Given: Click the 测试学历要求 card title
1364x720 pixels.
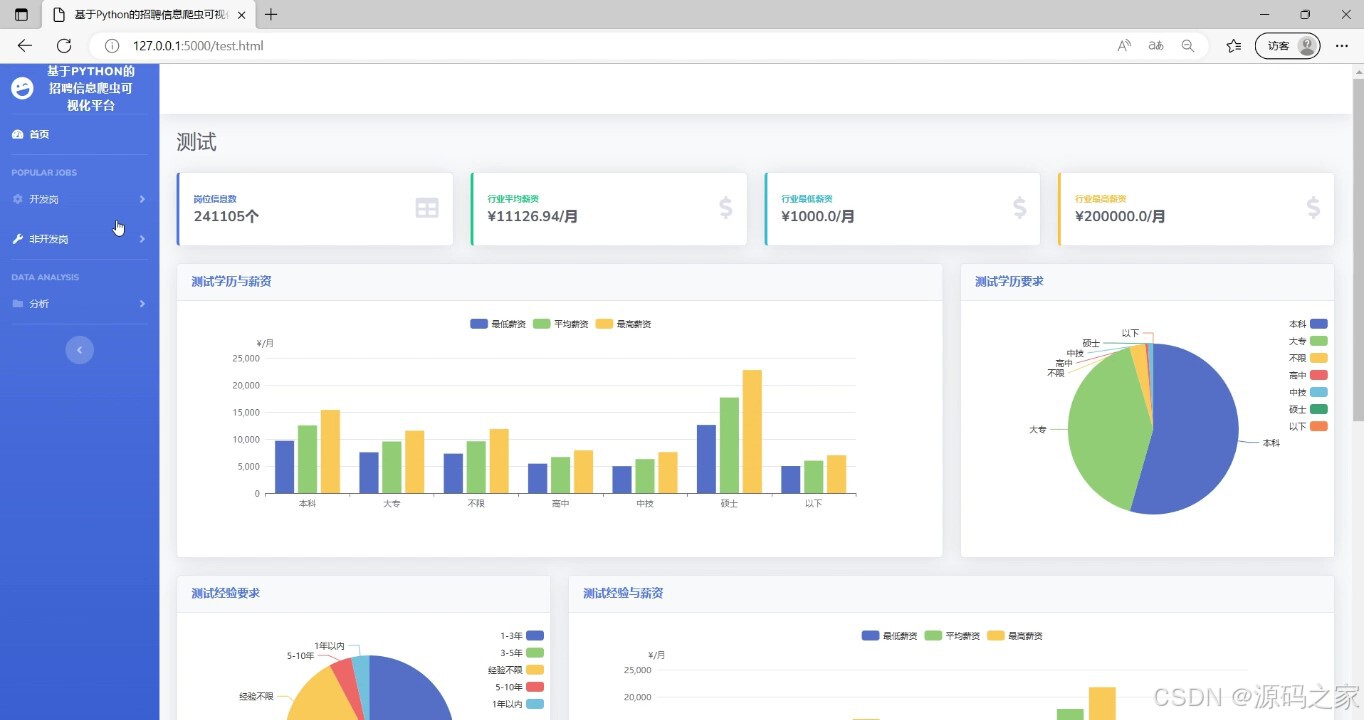Looking at the screenshot, I should [1009, 282].
